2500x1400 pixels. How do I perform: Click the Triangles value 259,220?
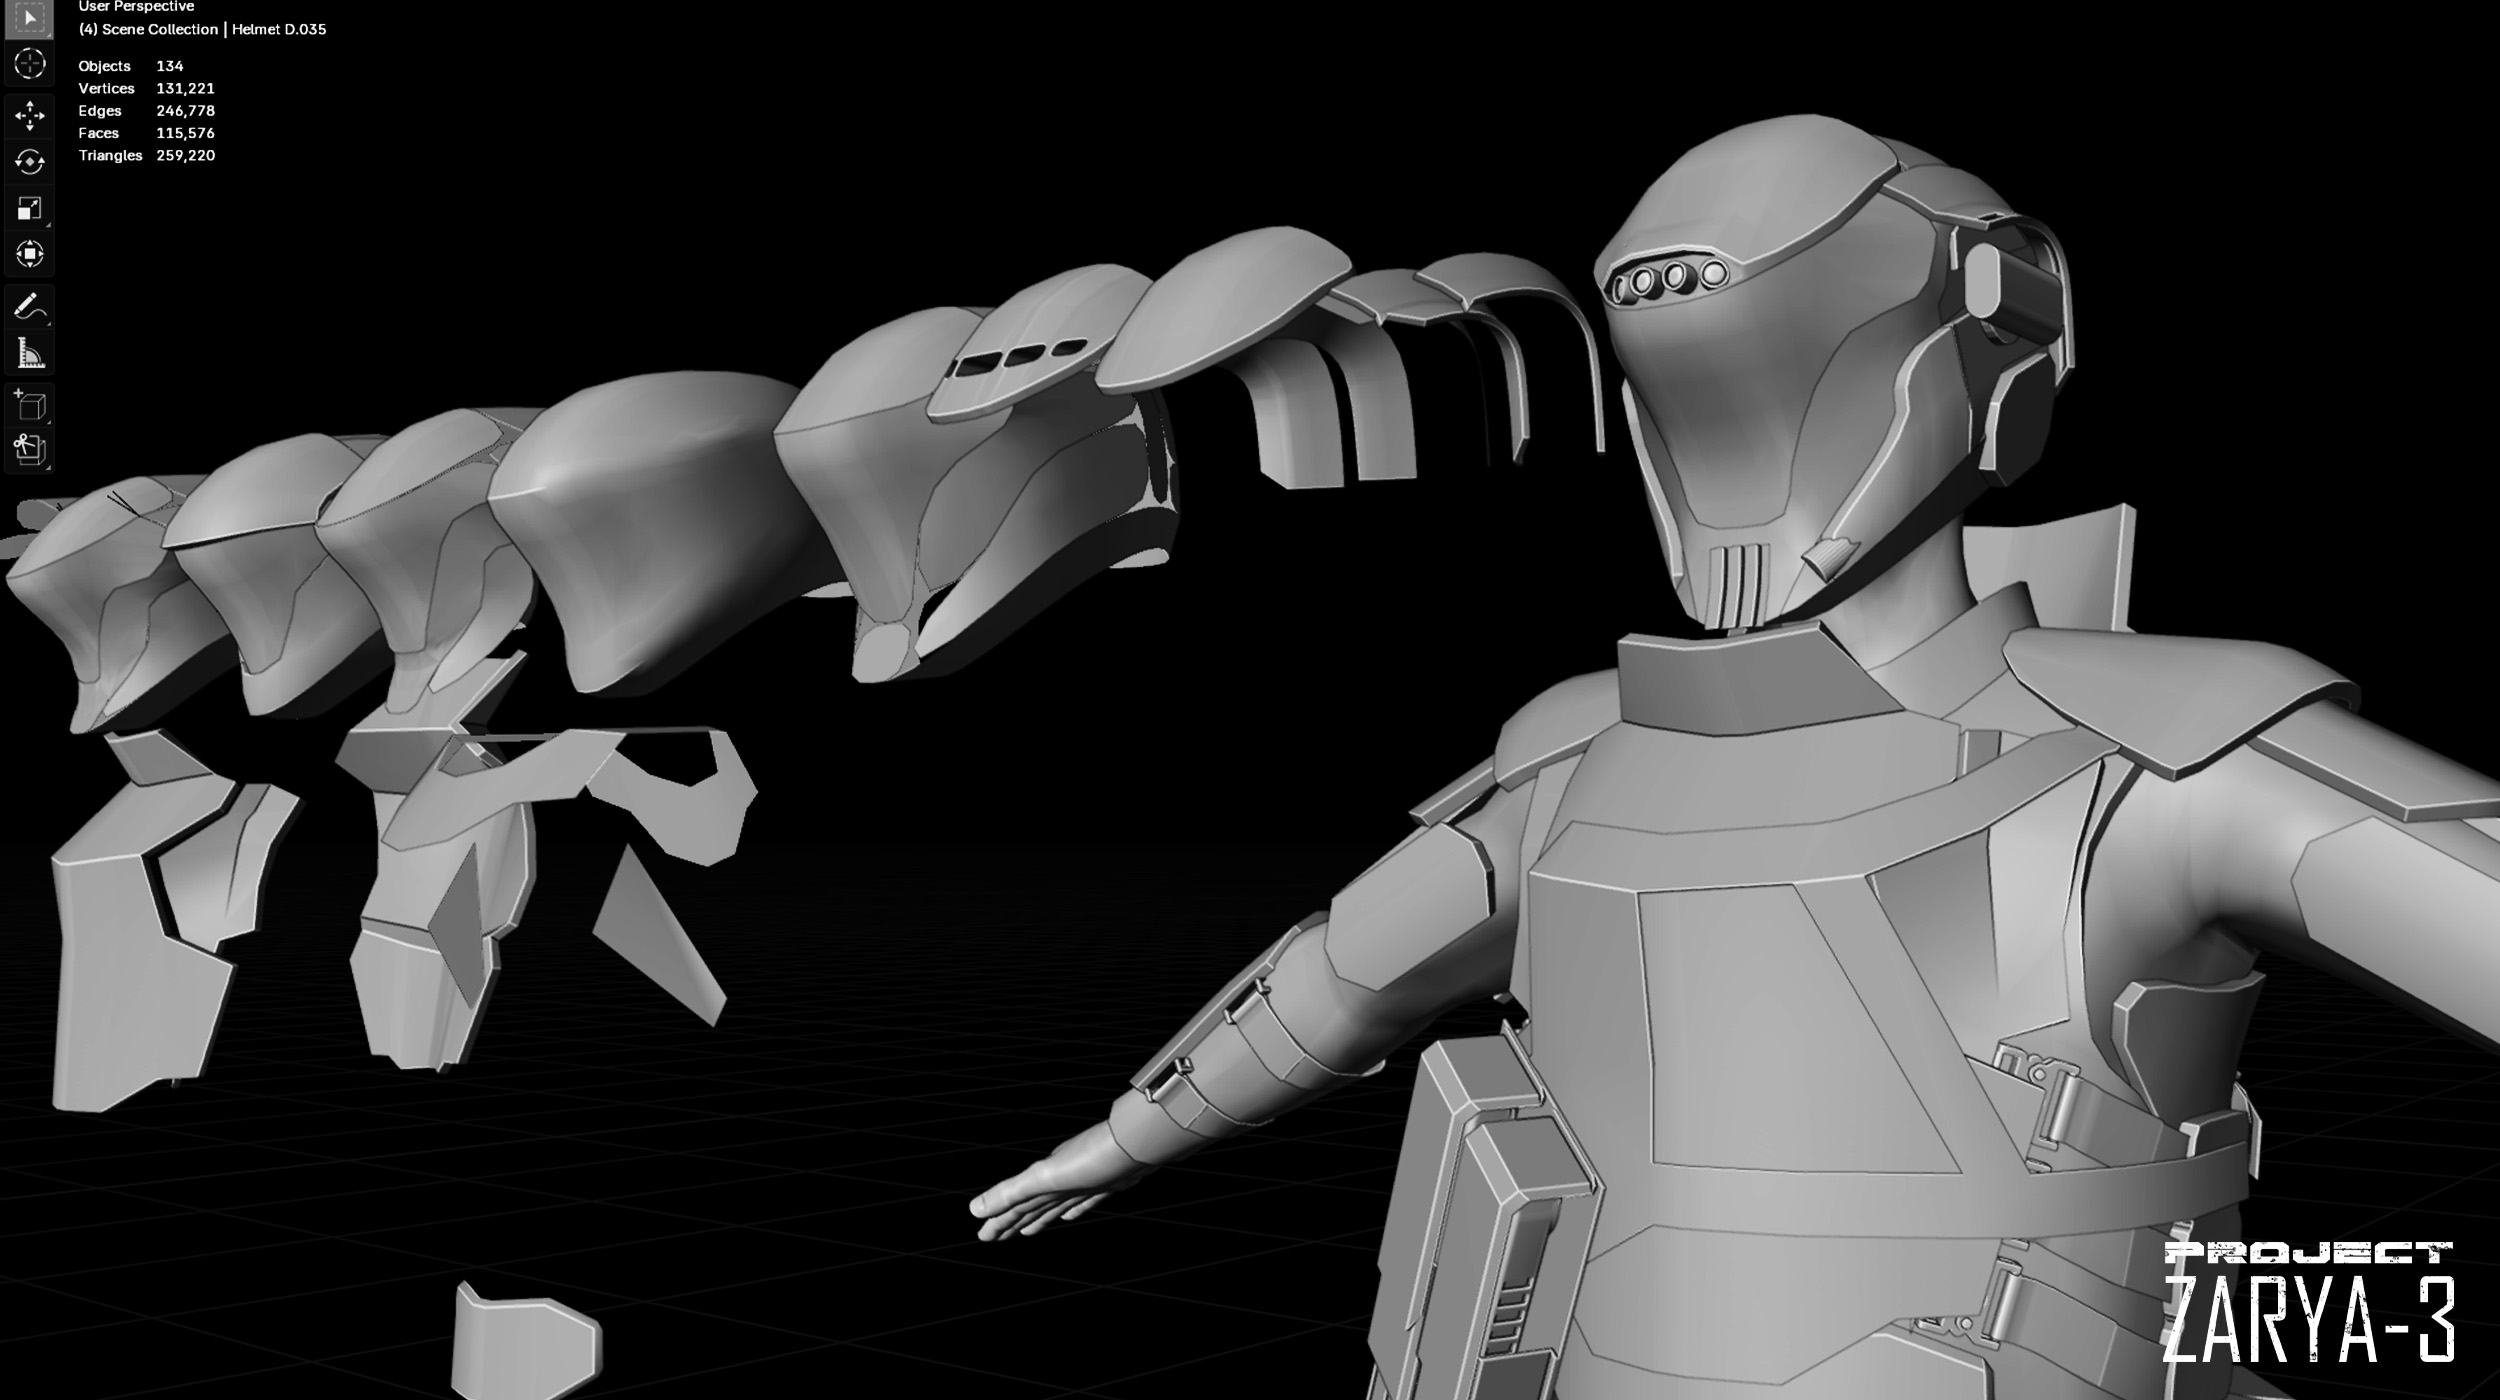(185, 155)
